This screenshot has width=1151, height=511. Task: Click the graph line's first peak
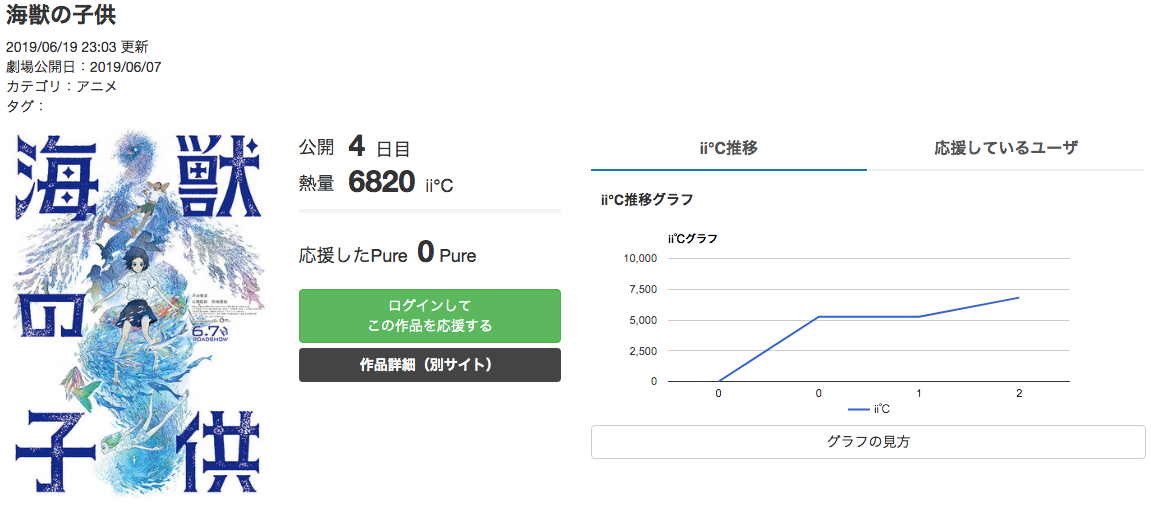click(818, 316)
